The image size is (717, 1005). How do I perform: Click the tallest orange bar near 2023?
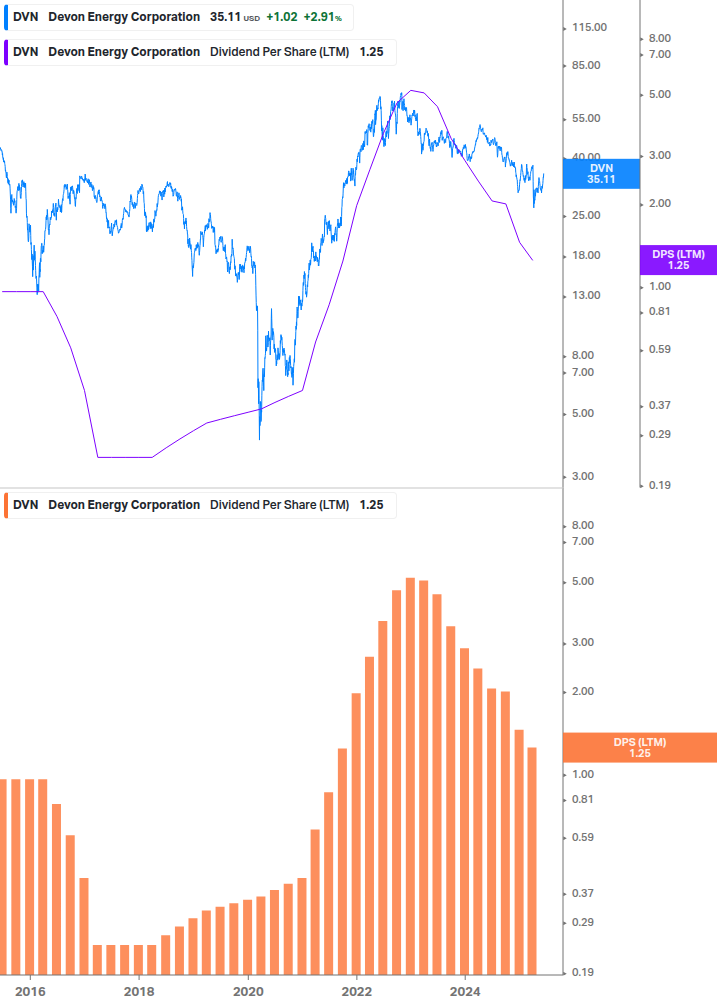tap(410, 776)
